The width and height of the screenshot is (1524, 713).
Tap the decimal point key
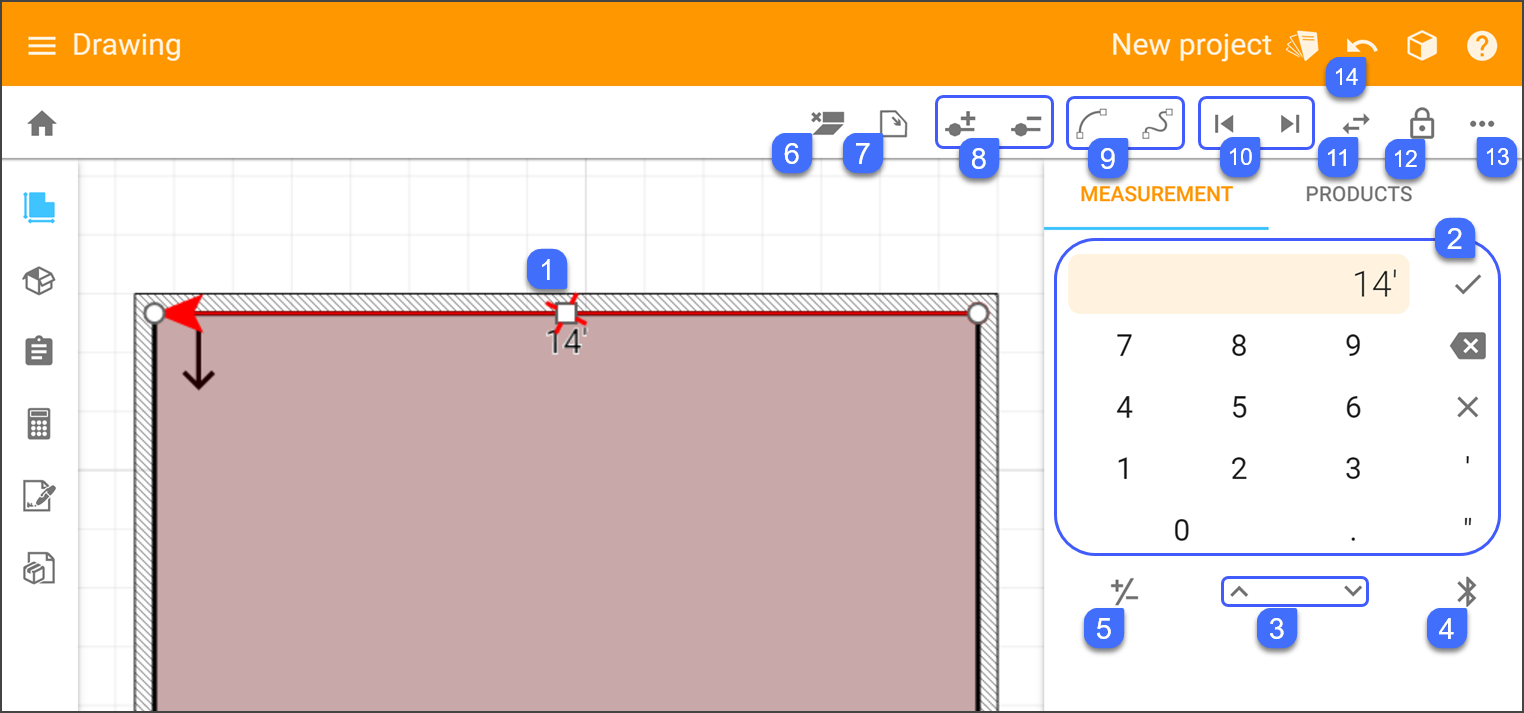1353,537
